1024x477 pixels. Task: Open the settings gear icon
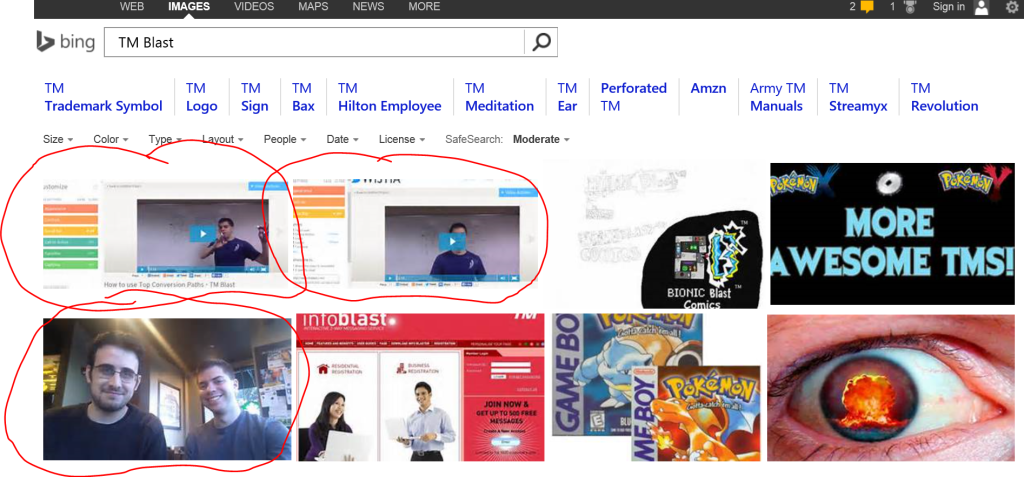tap(1012, 7)
